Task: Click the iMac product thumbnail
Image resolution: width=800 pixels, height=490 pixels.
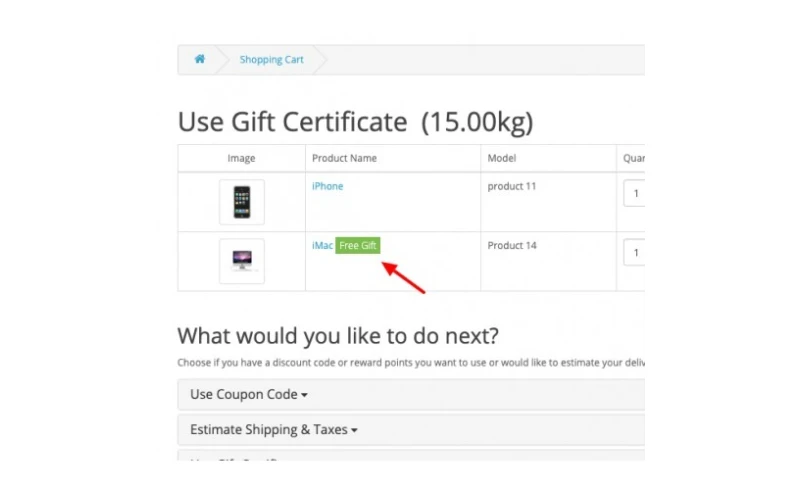Action: point(241,261)
